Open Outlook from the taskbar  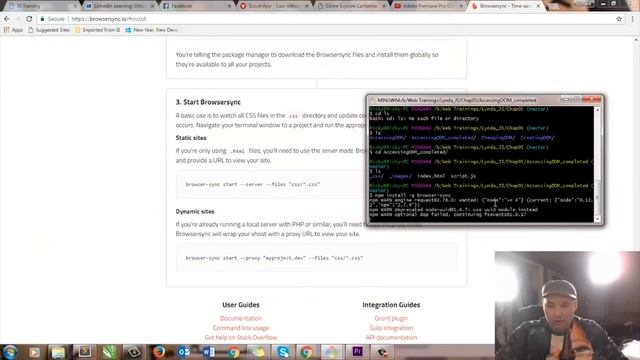[184, 352]
